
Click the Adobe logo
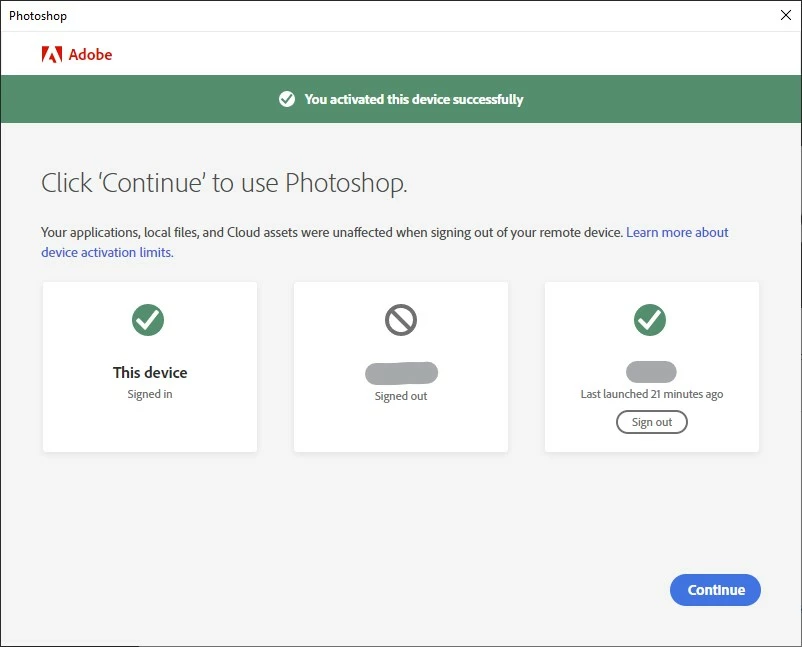pos(77,54)
